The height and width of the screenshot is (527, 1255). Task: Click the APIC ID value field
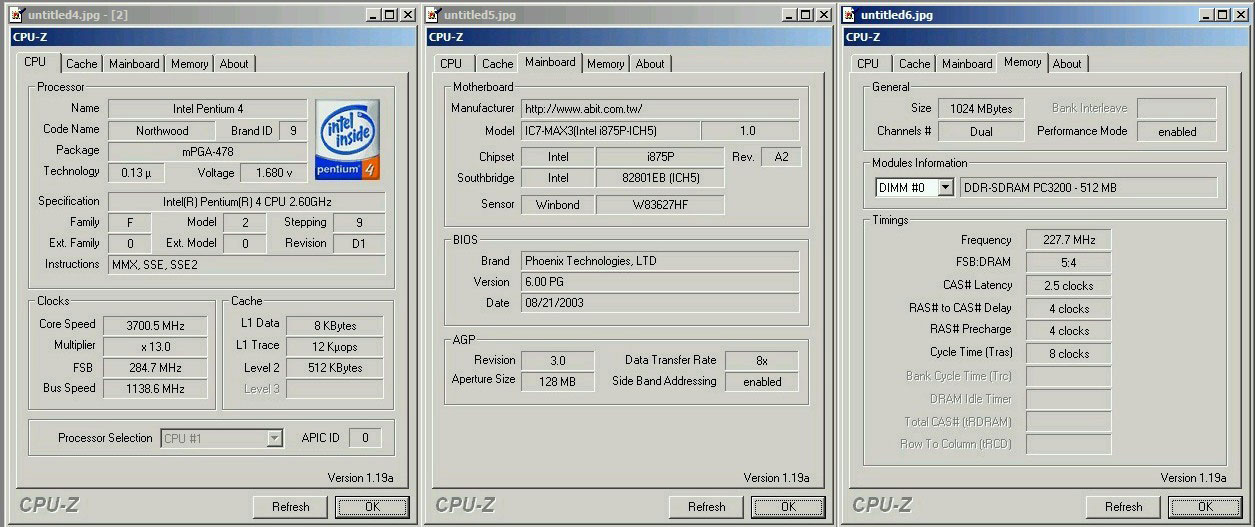[365, 438]
